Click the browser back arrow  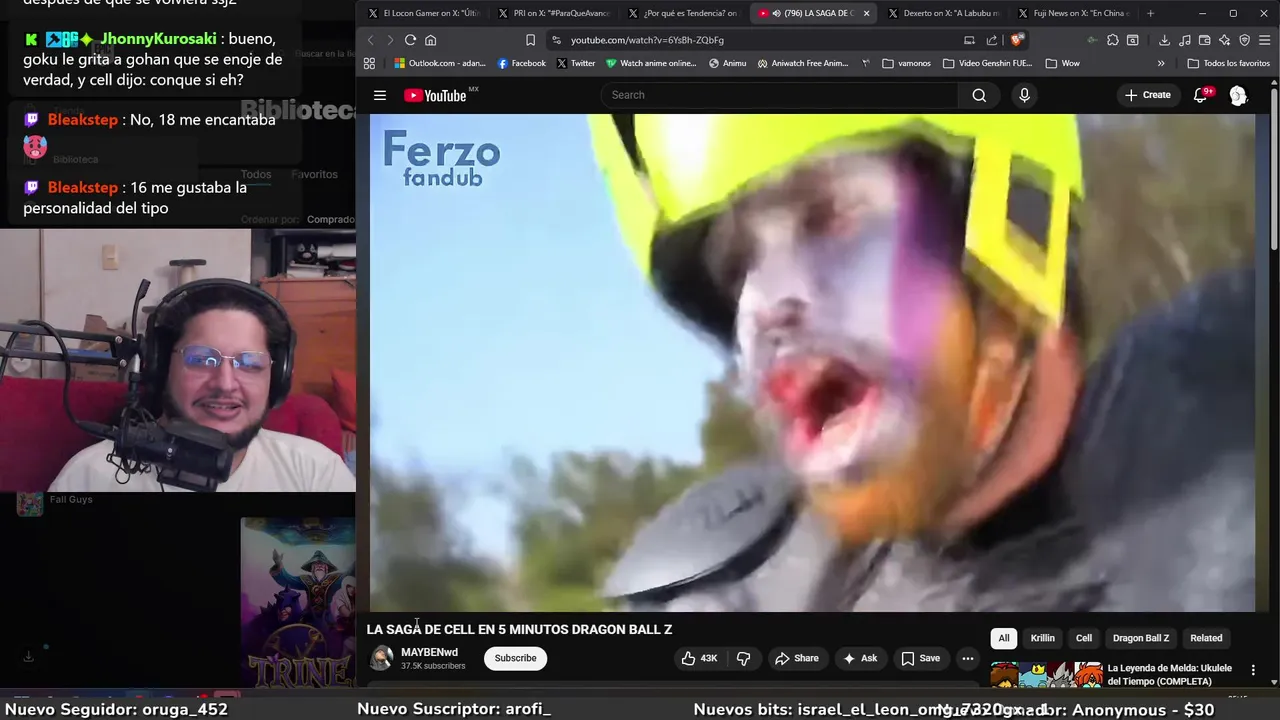point(370,40)
